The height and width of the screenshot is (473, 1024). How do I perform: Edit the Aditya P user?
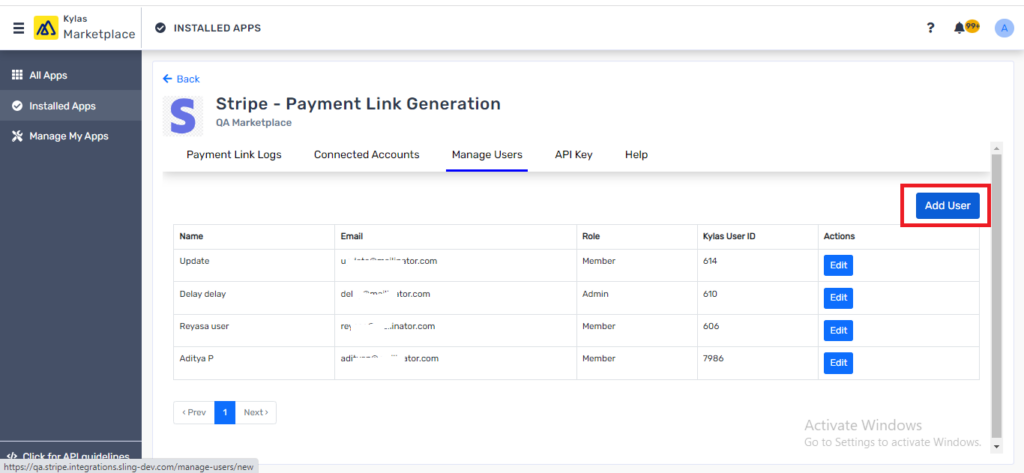coord(838,363)
